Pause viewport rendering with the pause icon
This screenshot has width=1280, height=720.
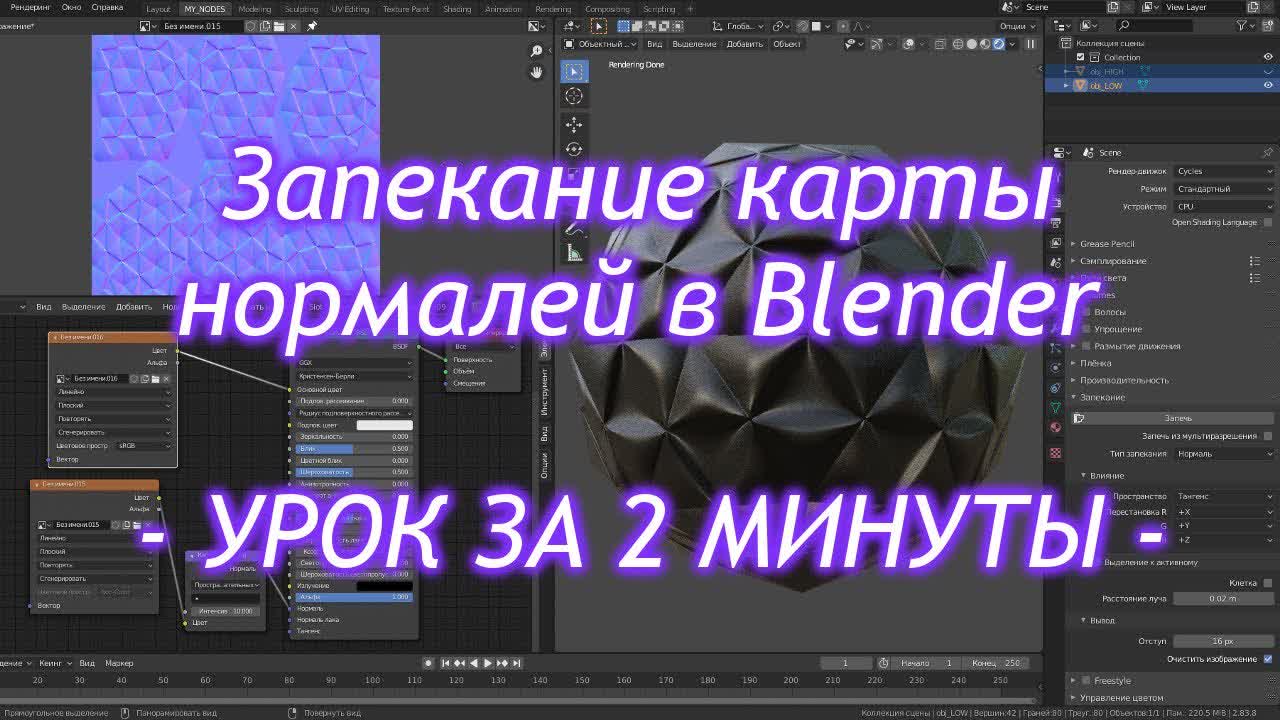click(1031, 44)
